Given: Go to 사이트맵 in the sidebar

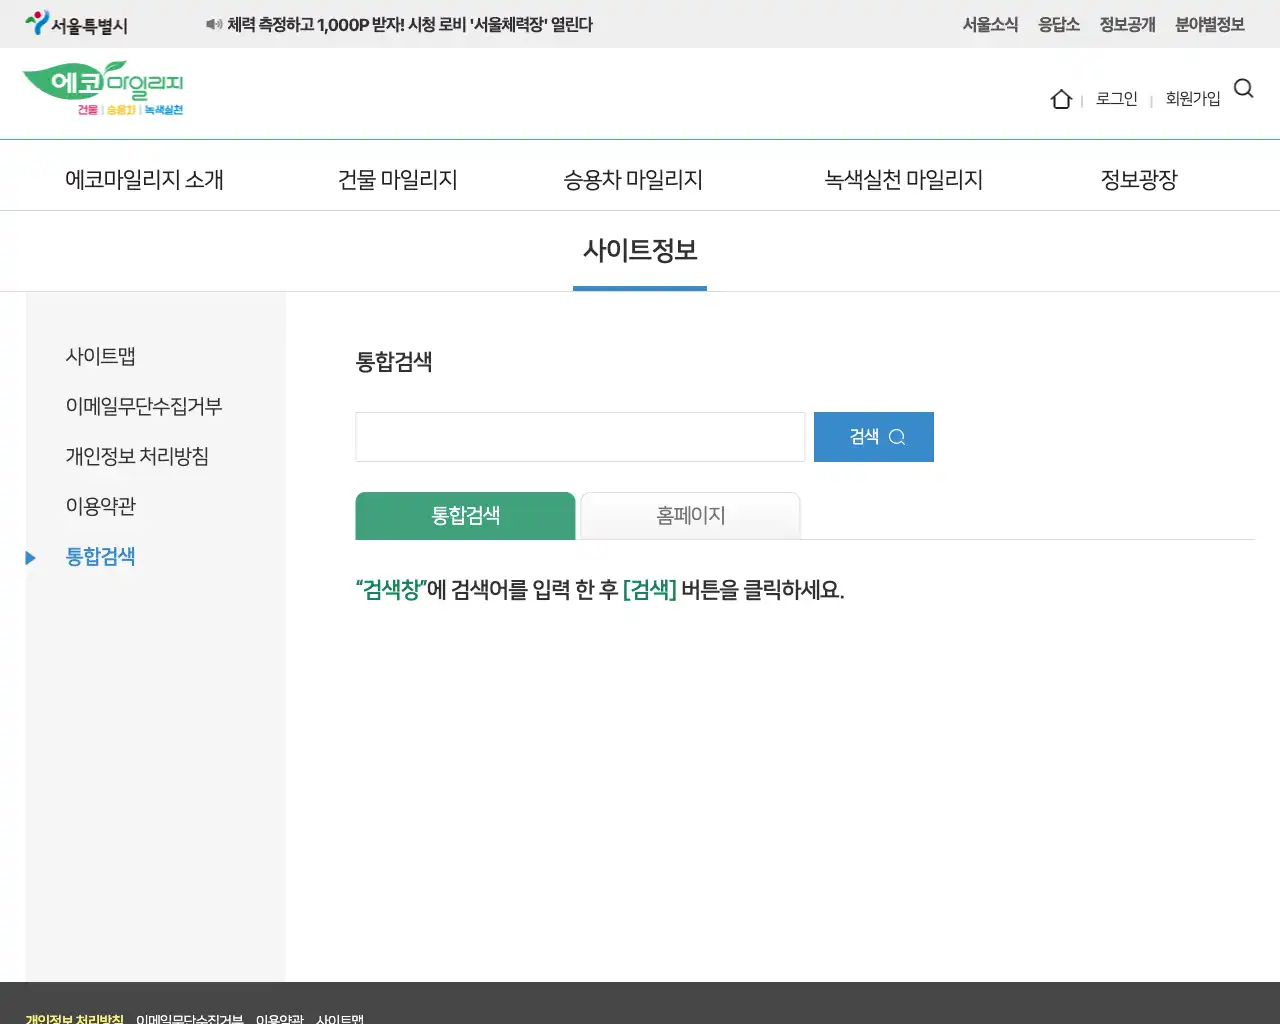Looking at the screenshot, I should point(100,356).
